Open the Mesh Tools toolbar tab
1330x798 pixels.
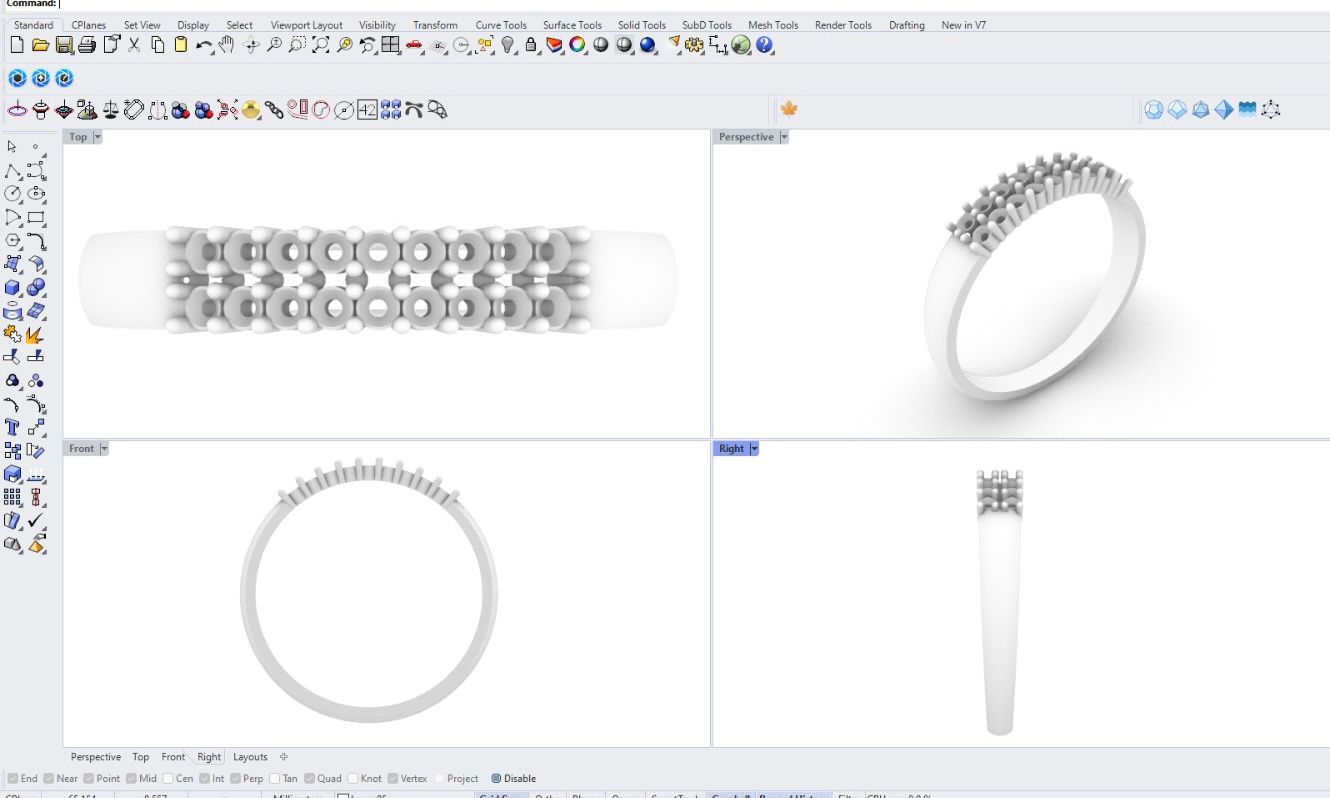pyautogui.click(x=772, y=25)
